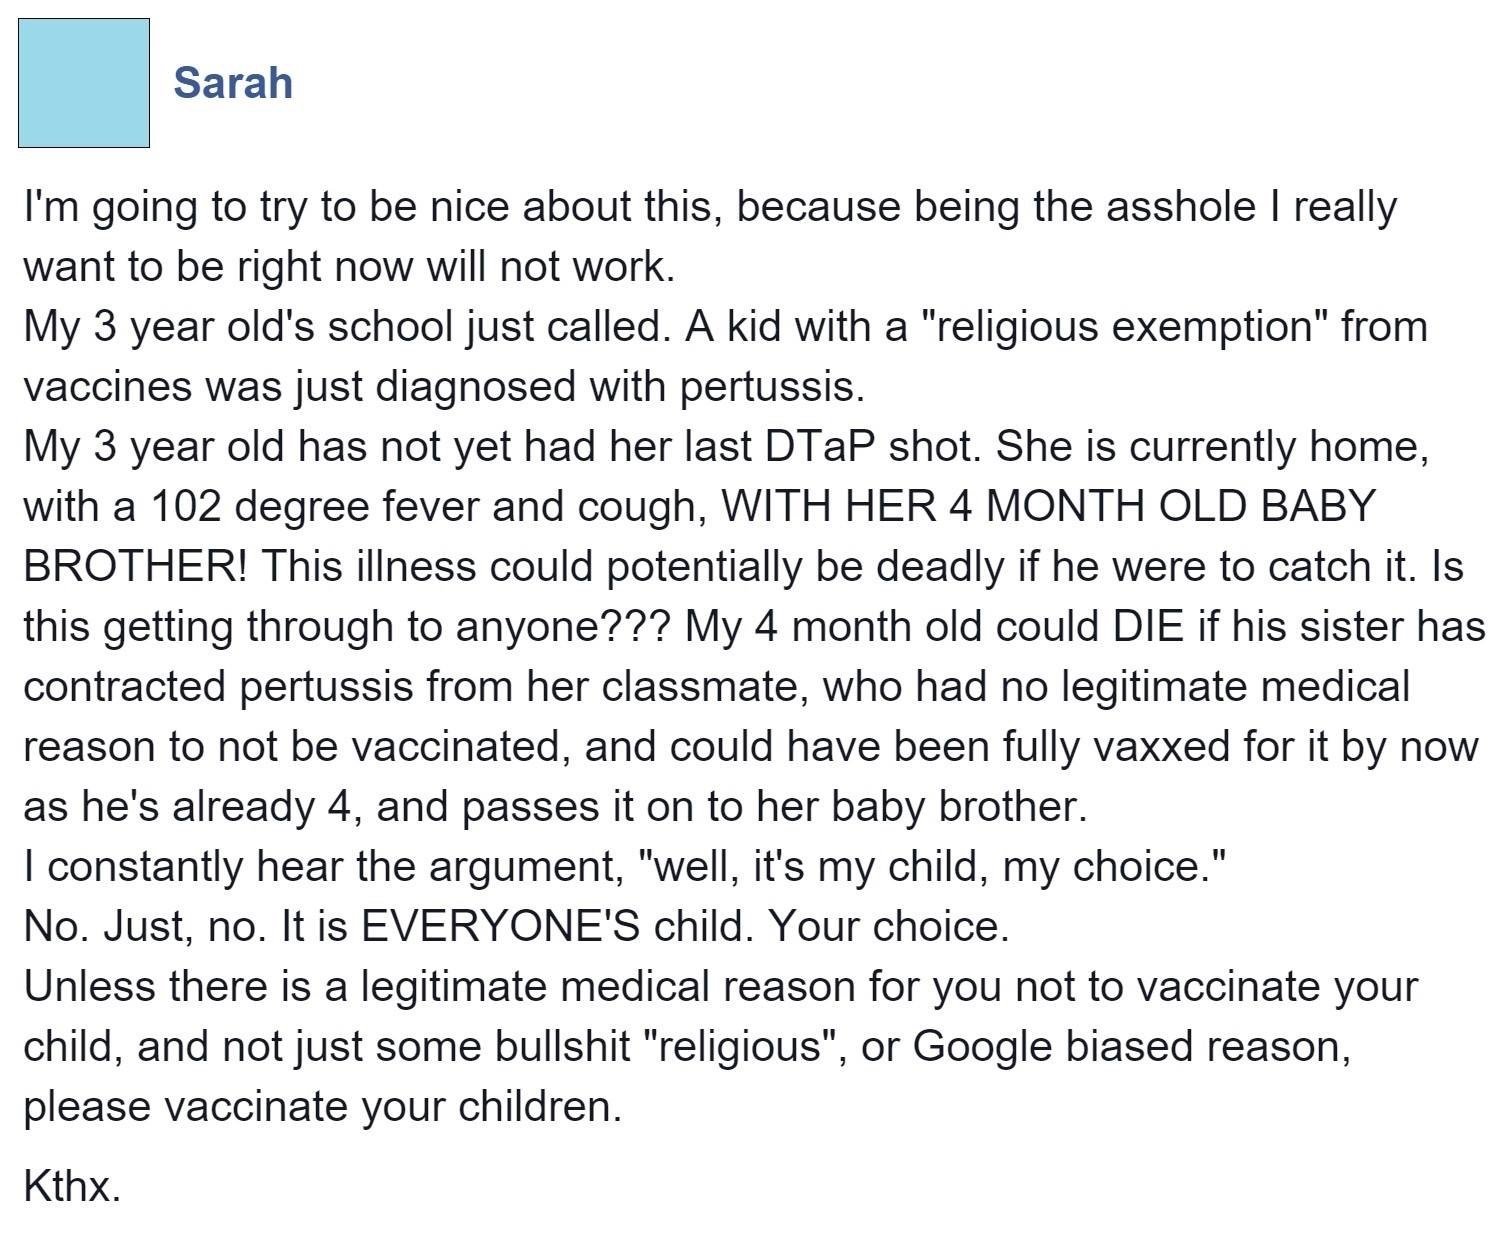Image resolution: width=1508 pixels, height=1236 pixels.
Task: Click the phrase "Google biased reason"
Action: 1133,1047
